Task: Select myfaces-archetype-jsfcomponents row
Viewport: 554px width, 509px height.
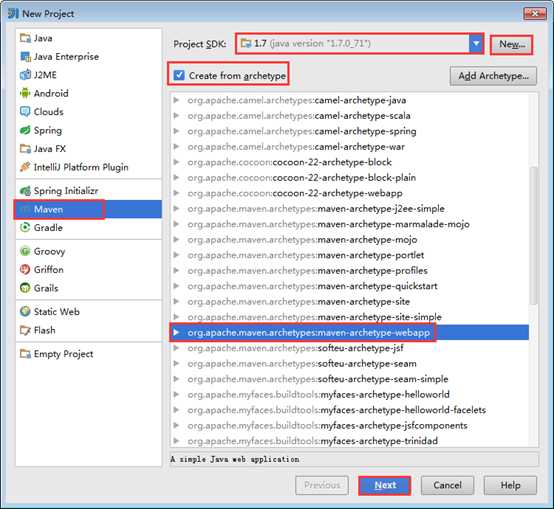Action: (x=350, y=425)
